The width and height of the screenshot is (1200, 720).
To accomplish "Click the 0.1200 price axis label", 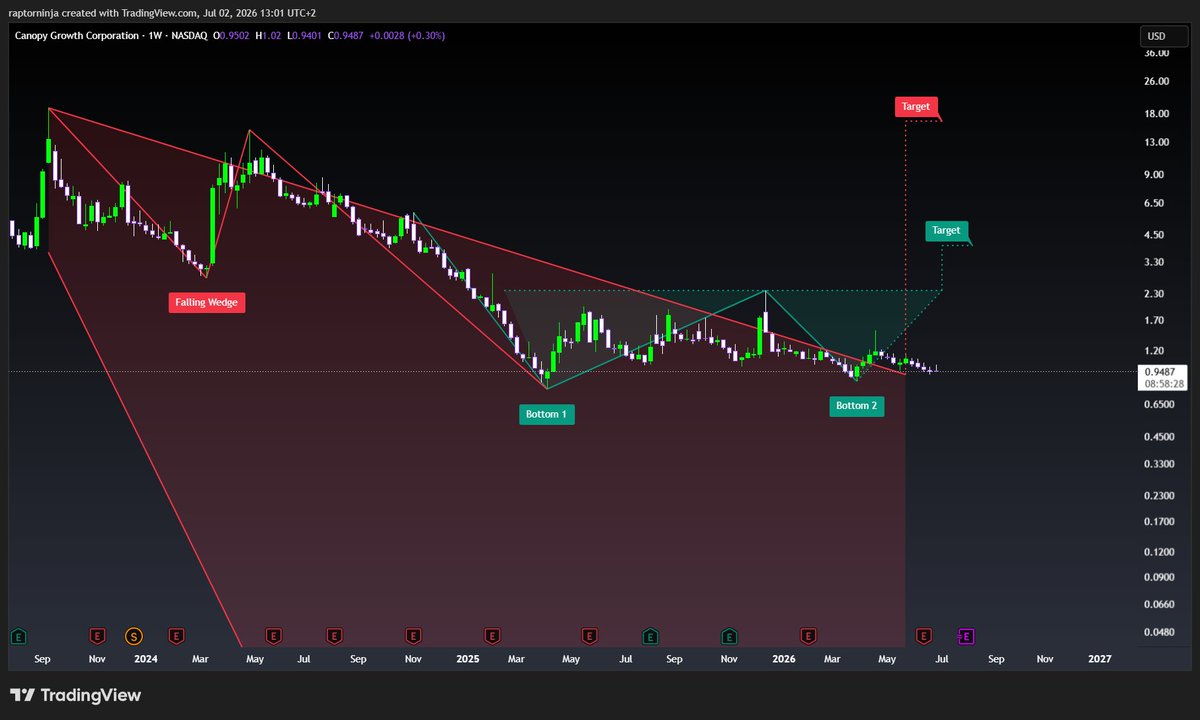I will [1160, 552].
